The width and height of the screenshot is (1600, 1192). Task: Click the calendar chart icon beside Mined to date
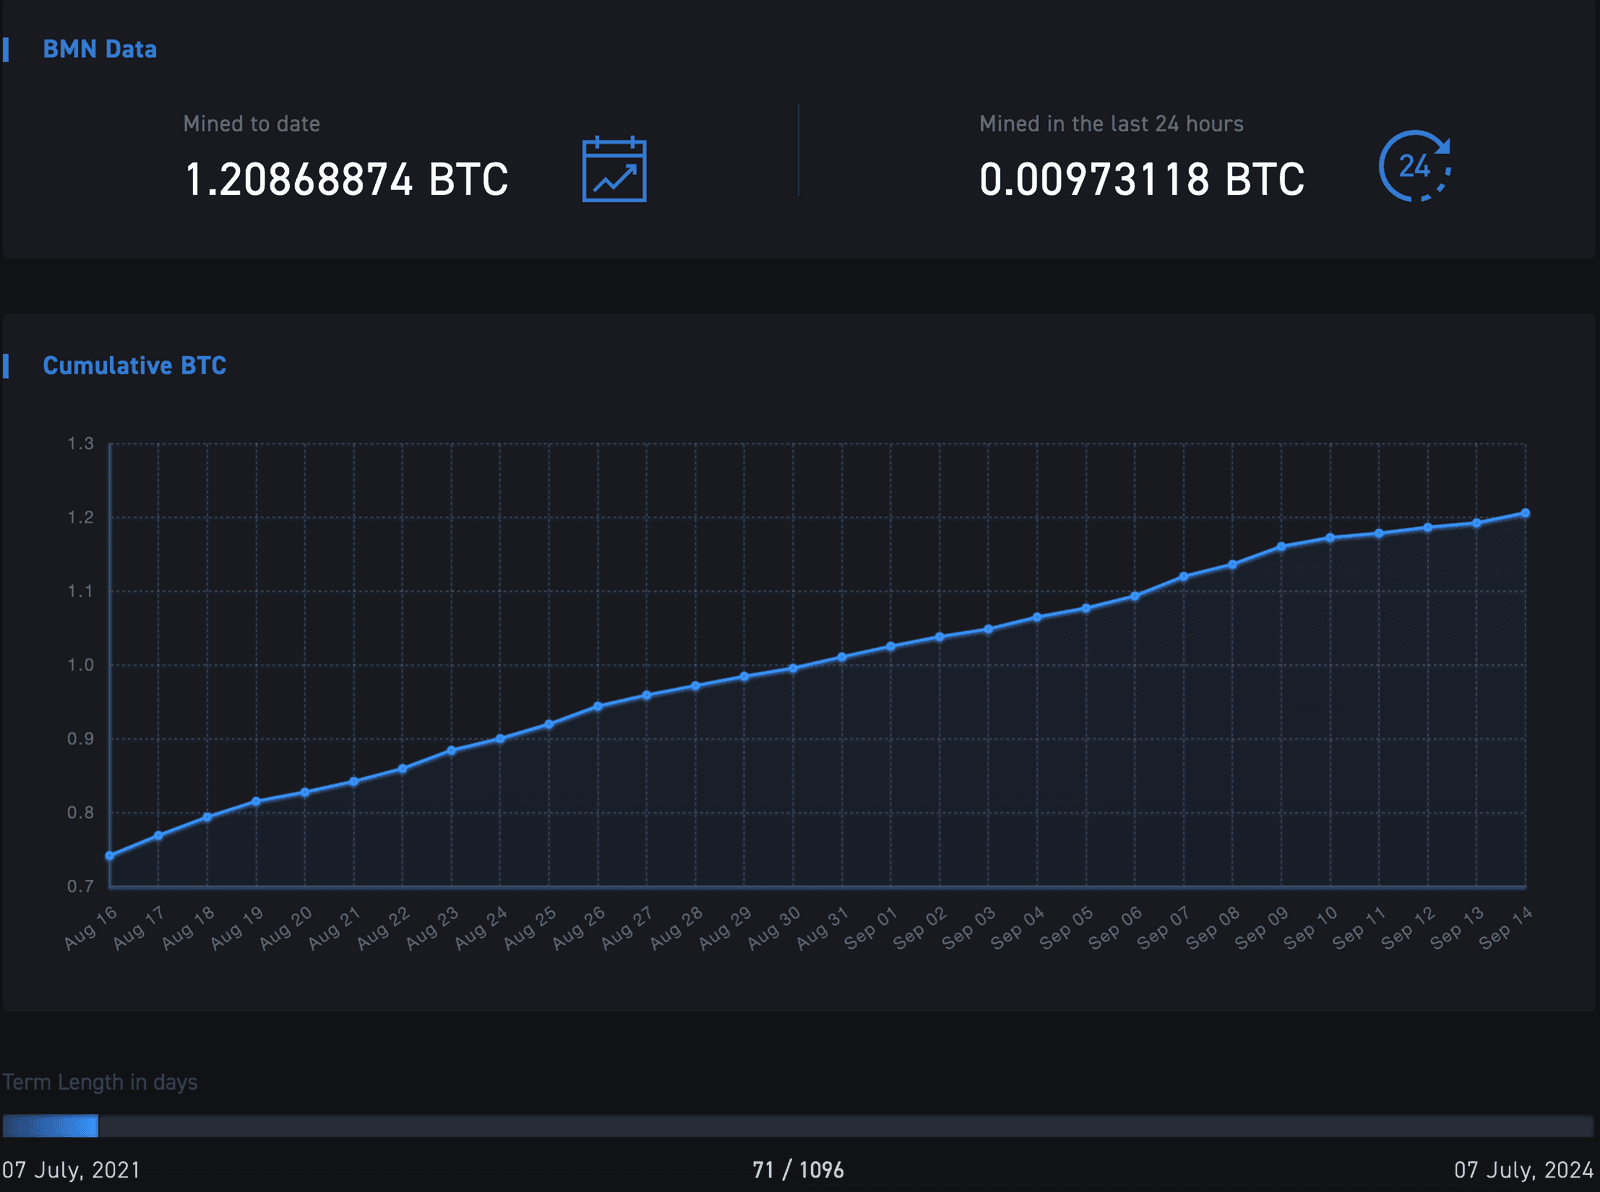614,169
